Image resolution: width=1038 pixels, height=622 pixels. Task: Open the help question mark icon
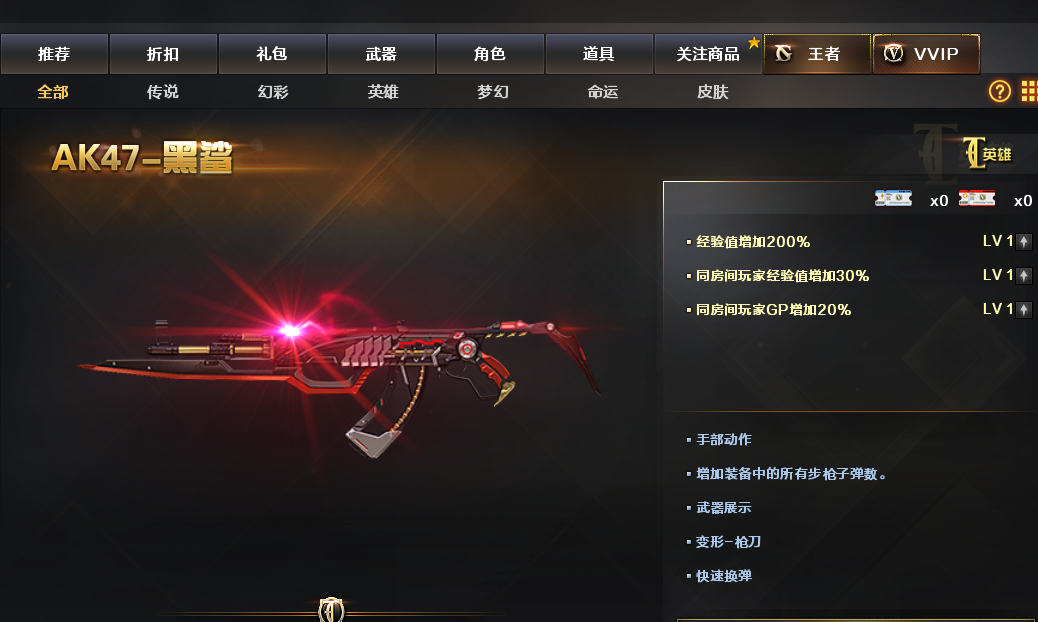[1000, 91]
